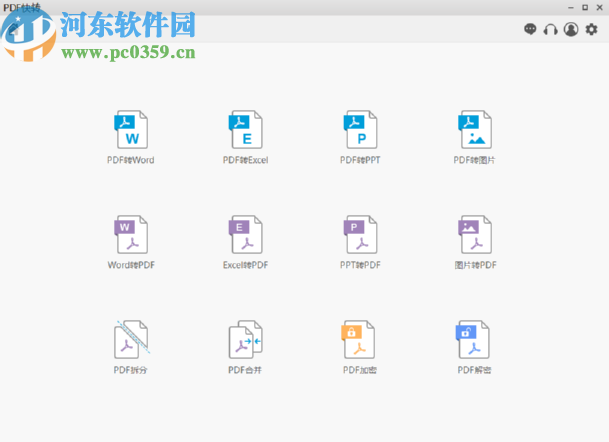Open the Word转PDF conversion icon
Screen dimensions: 609x442
click(x=131, y=235)
